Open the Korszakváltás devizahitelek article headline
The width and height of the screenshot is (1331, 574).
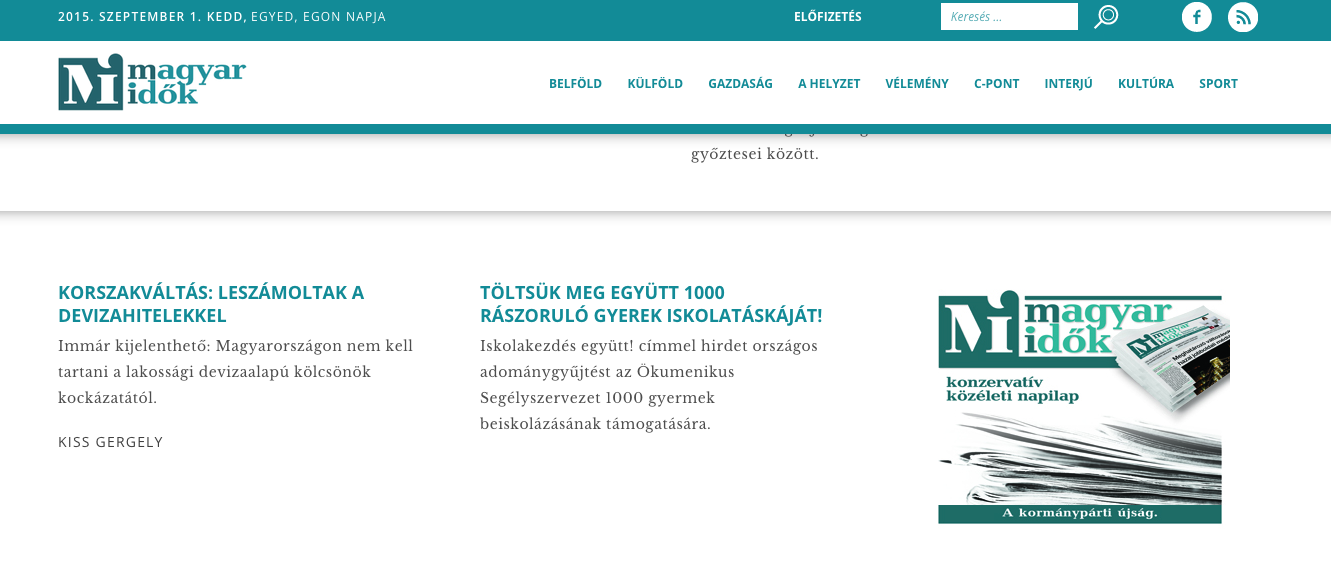pyautogui.click(x=211, y=304)
